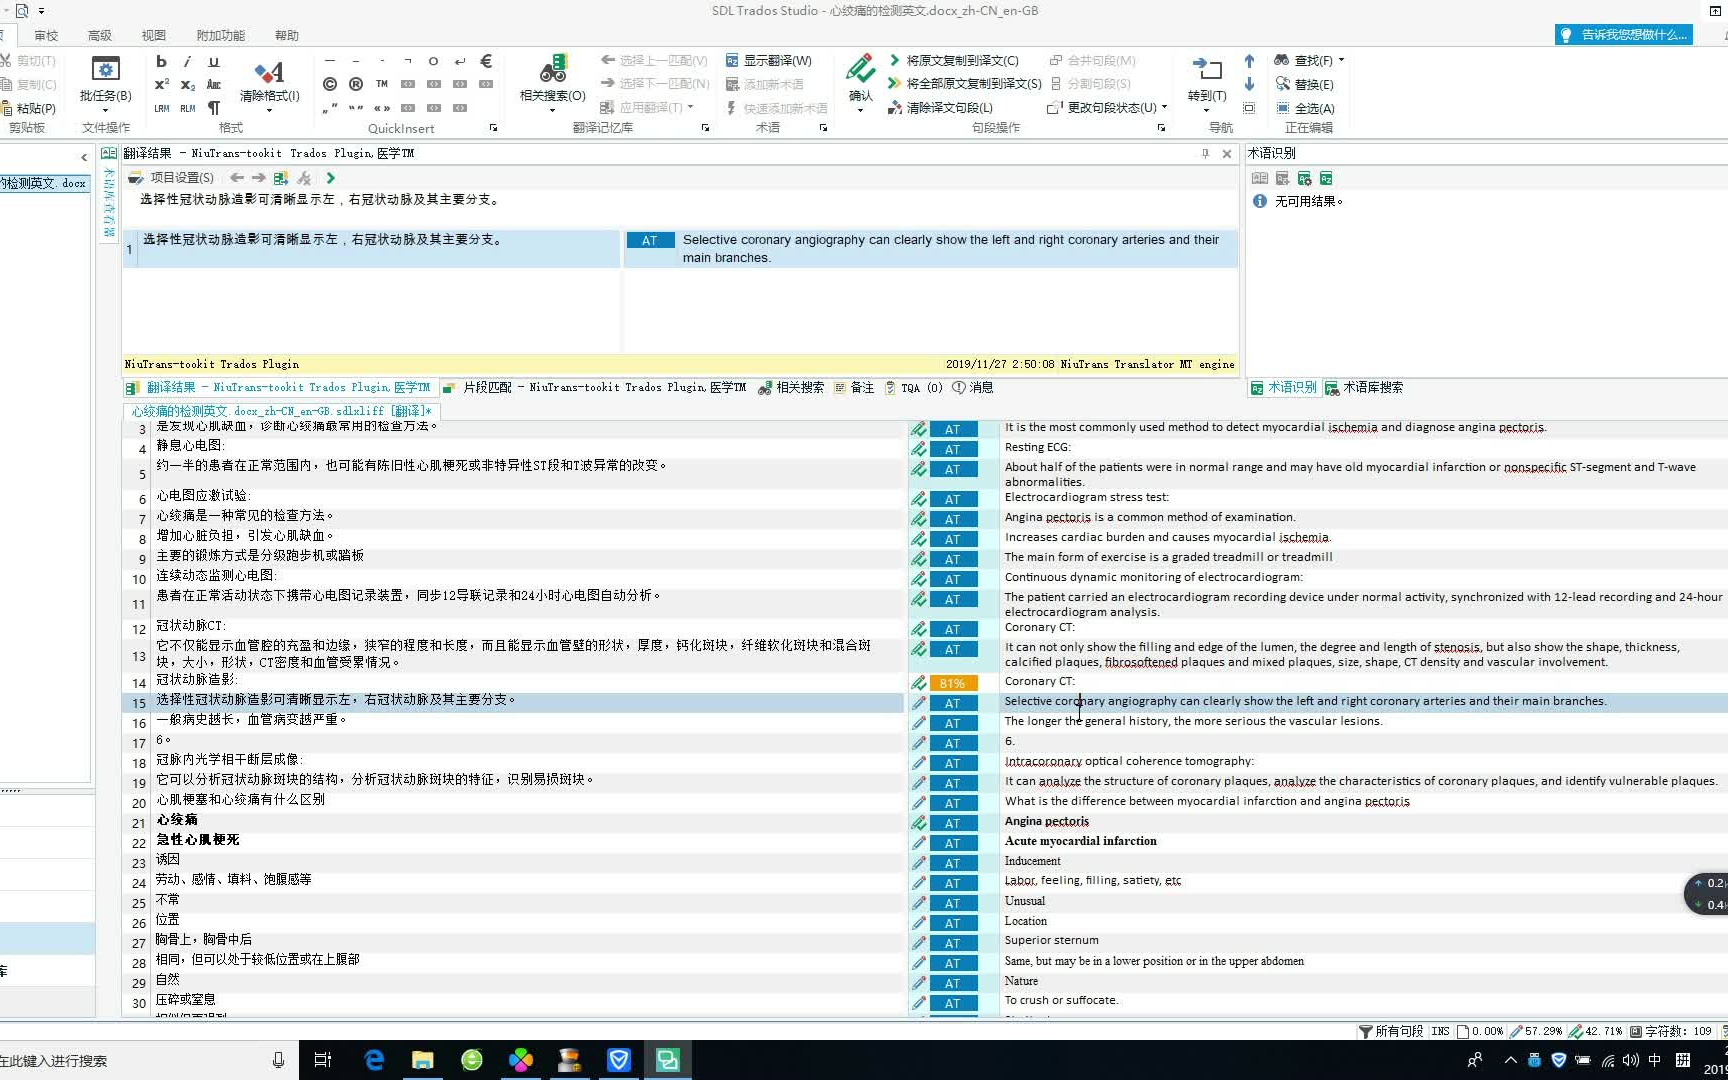Pin the translation results panel
Image resolution: width=1728 pixels, height=1080 pixels.
1205,154
